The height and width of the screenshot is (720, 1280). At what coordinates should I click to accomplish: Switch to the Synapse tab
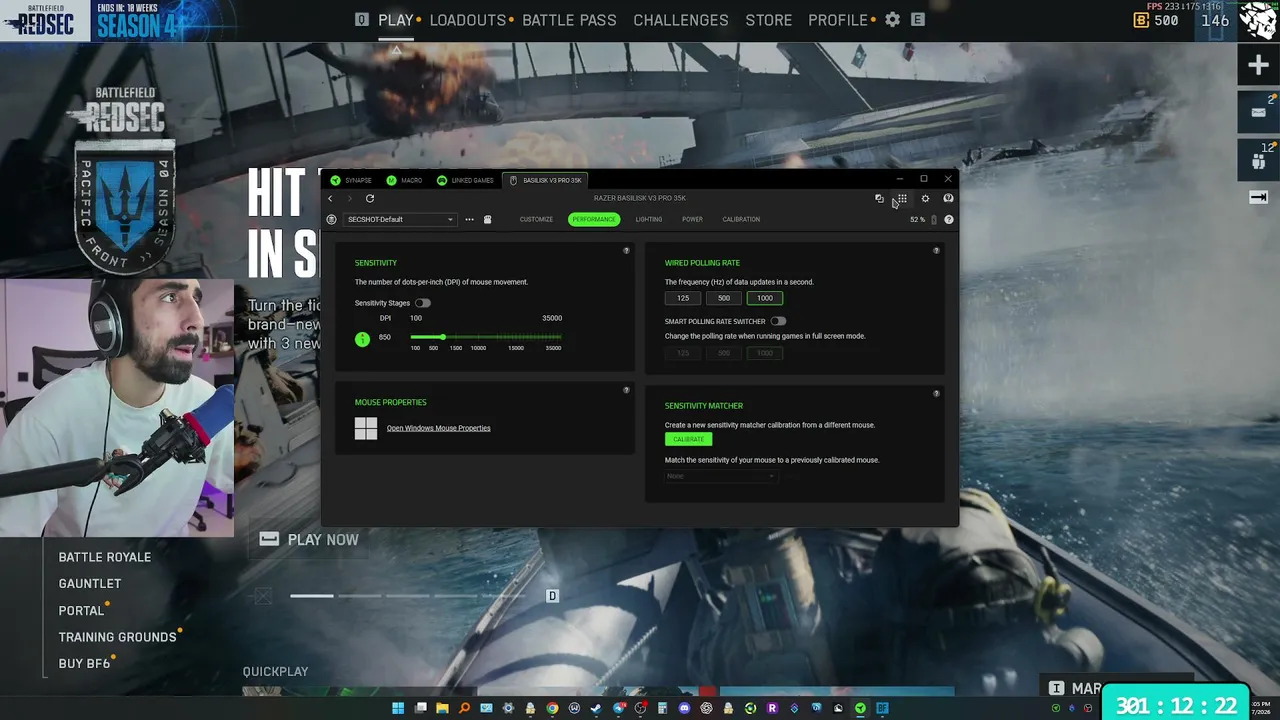(x=351, y=180)
